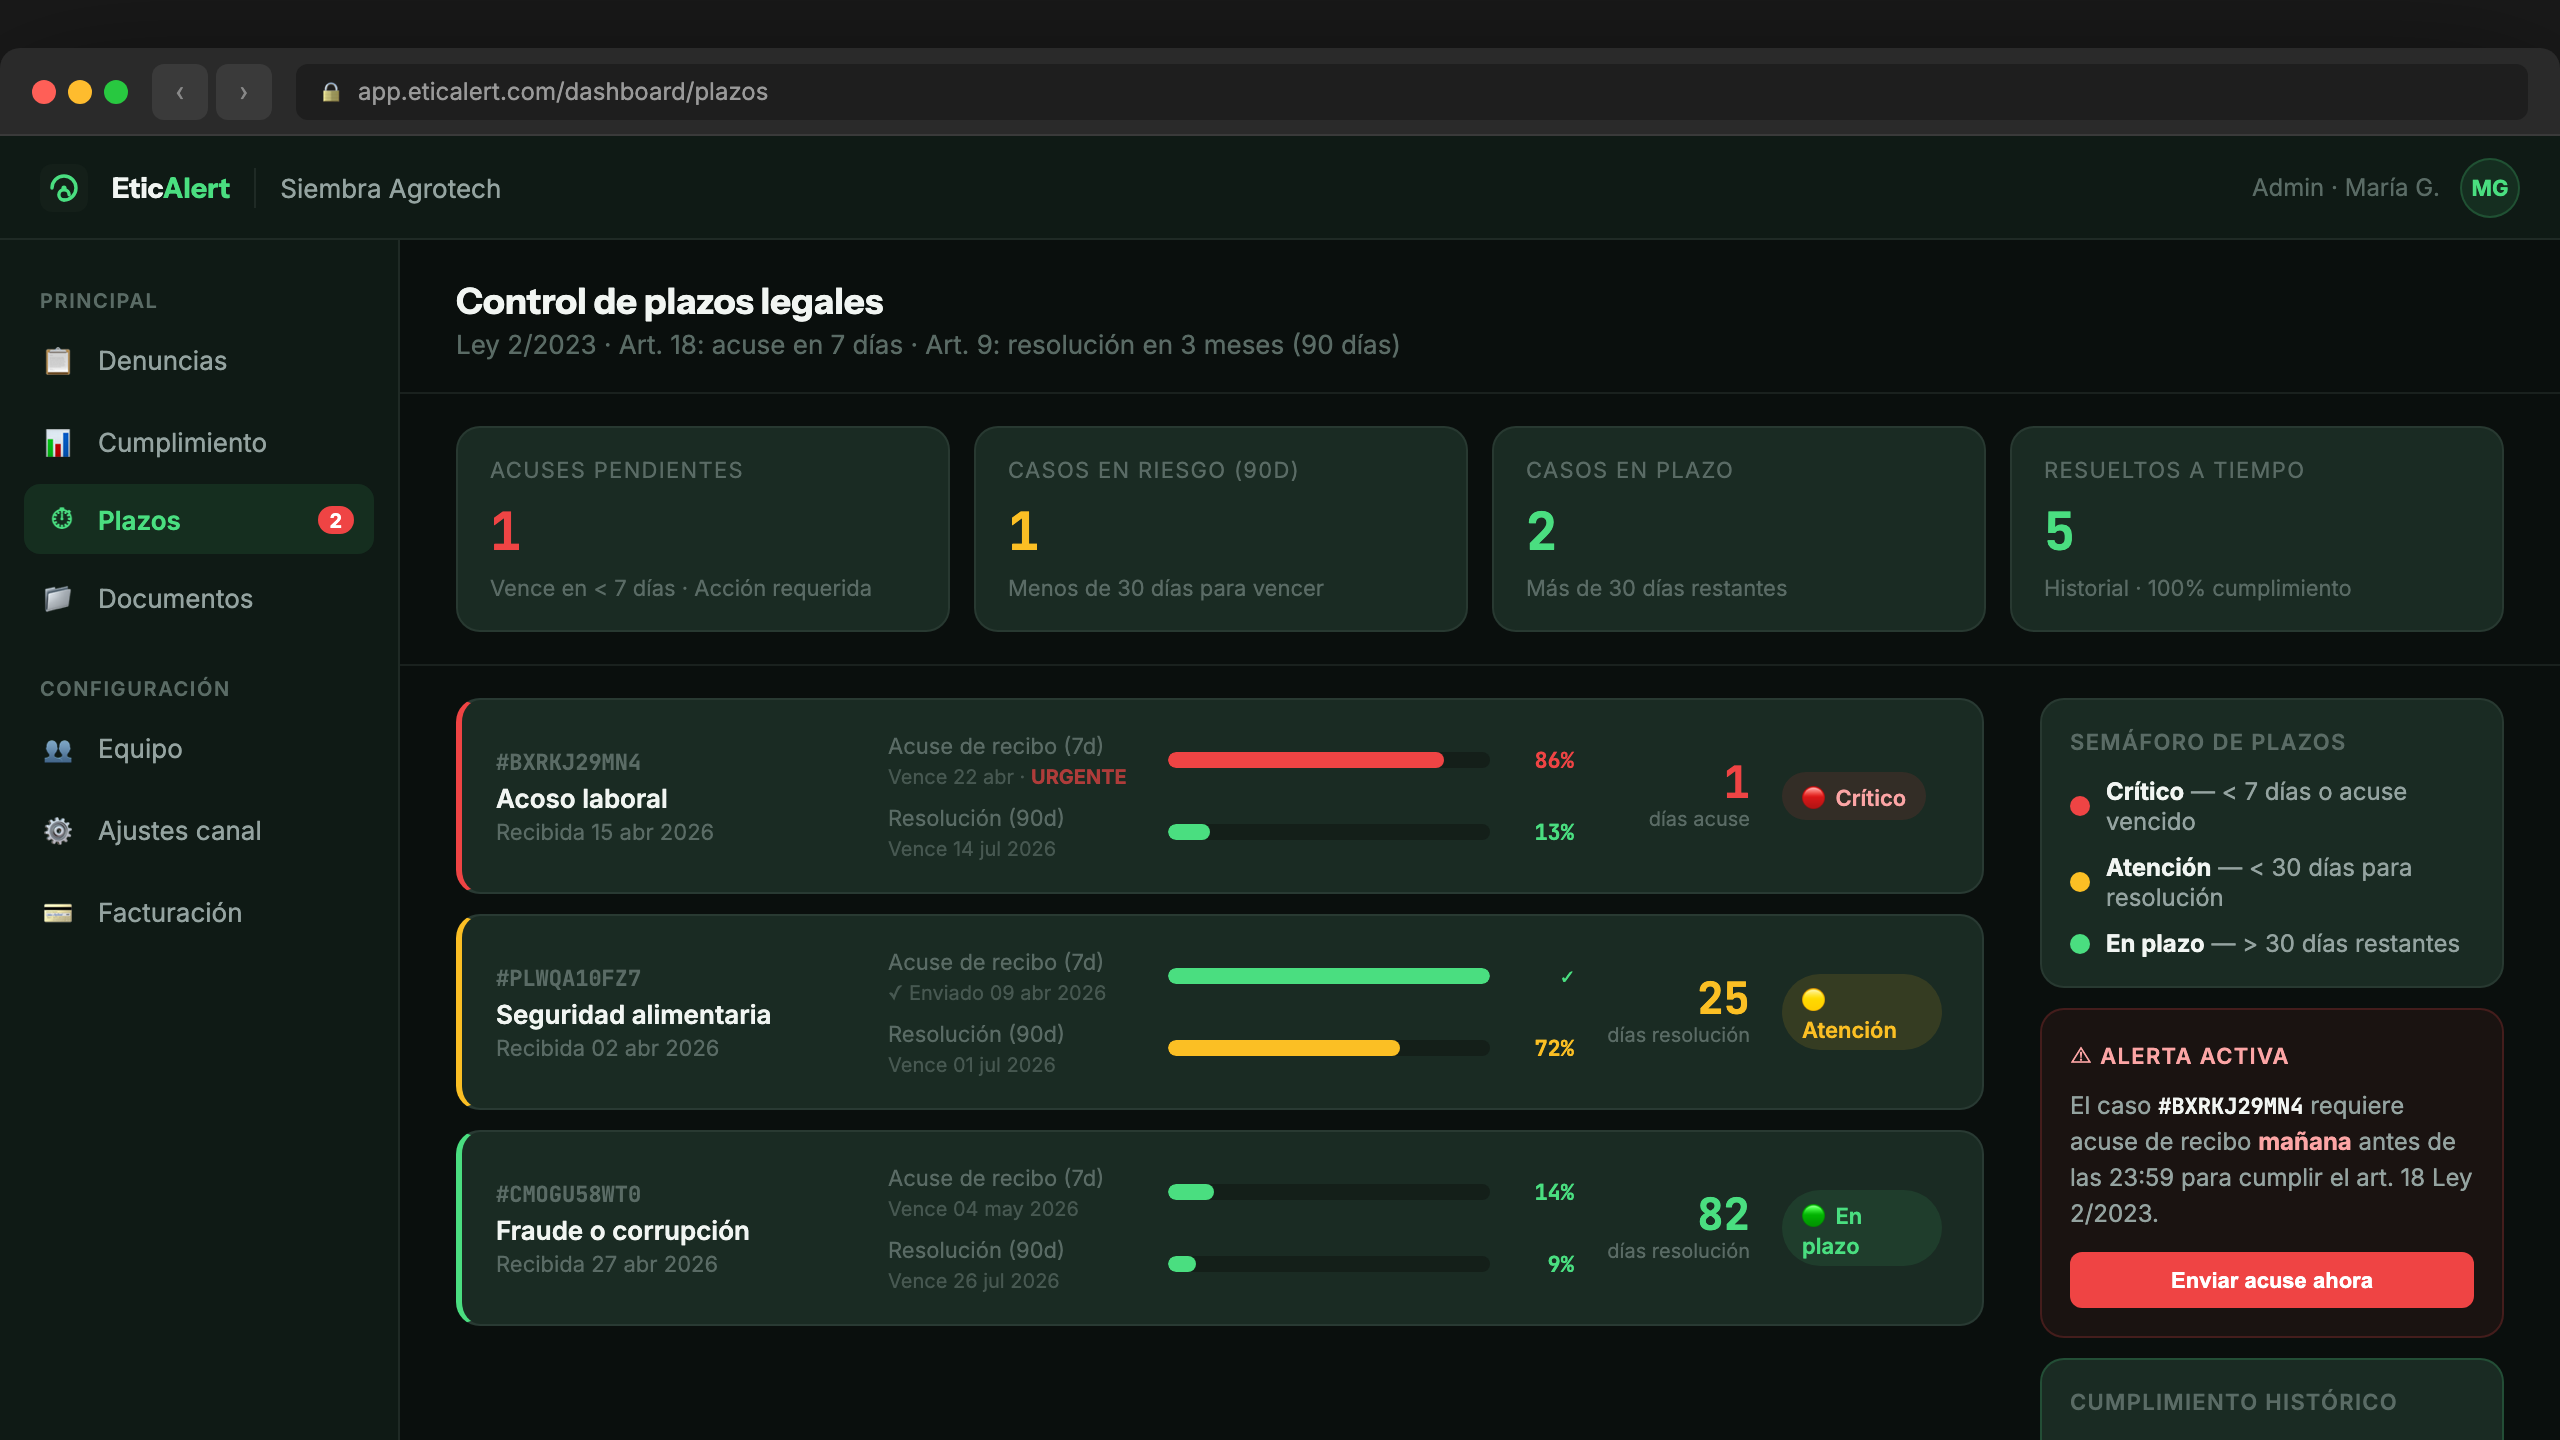Click the browser URL address field
This screenshot has width=2560, height=1440.
point(1411,92)
